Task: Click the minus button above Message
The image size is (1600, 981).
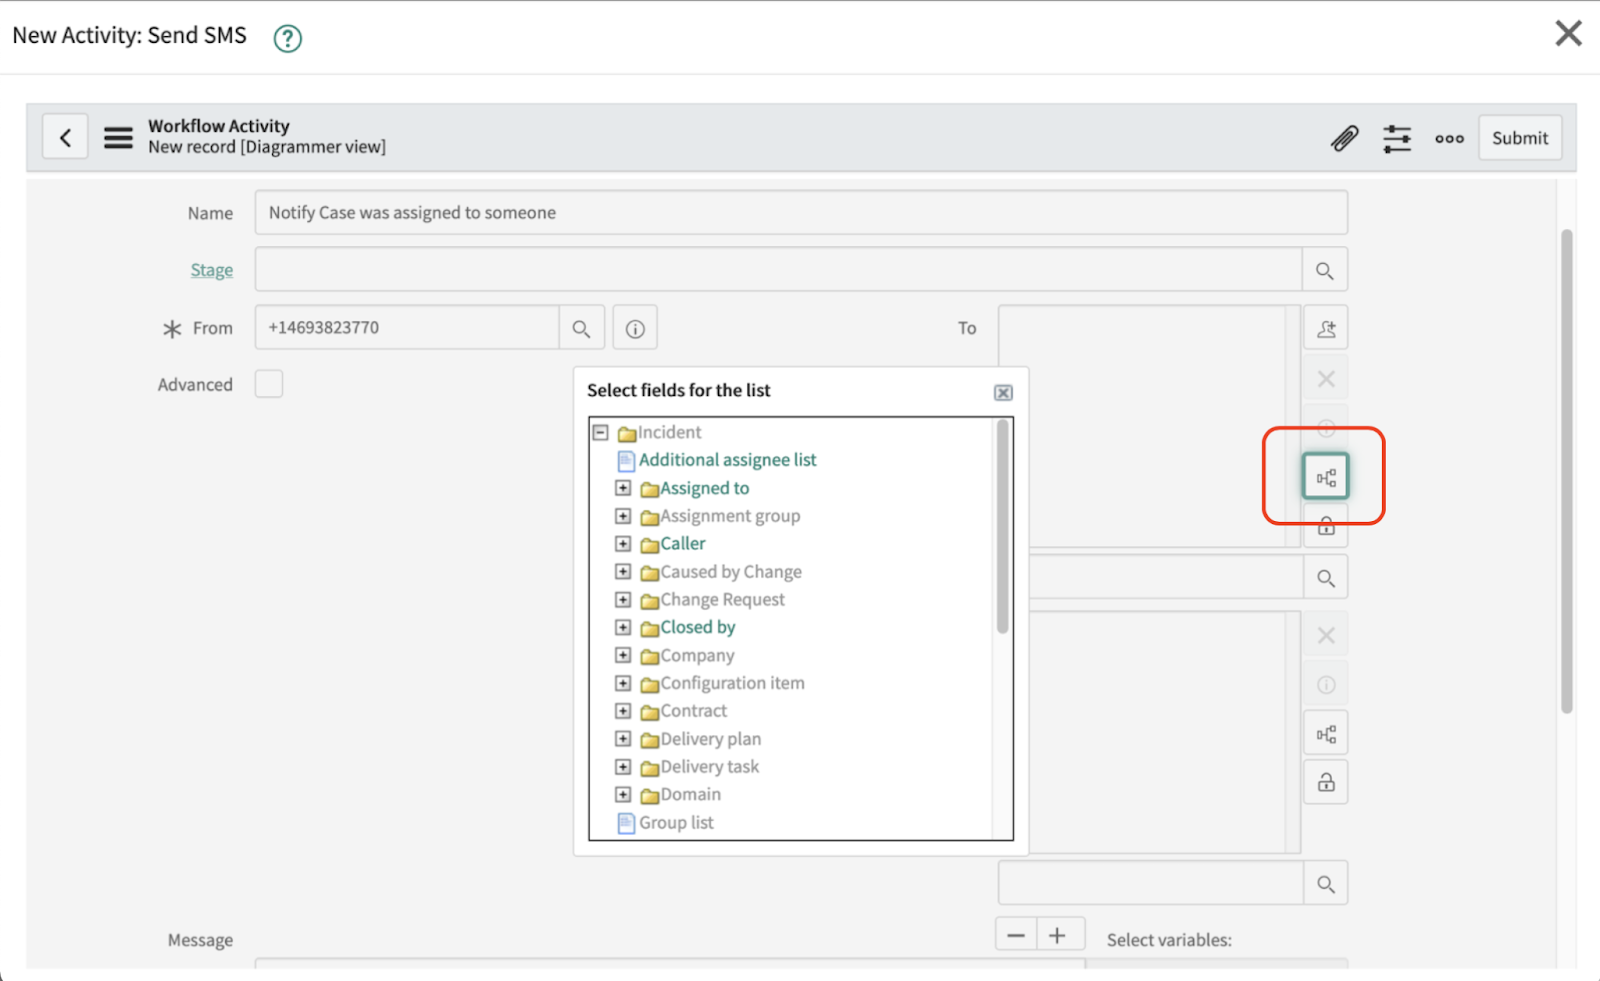Action: [1016, 936]
